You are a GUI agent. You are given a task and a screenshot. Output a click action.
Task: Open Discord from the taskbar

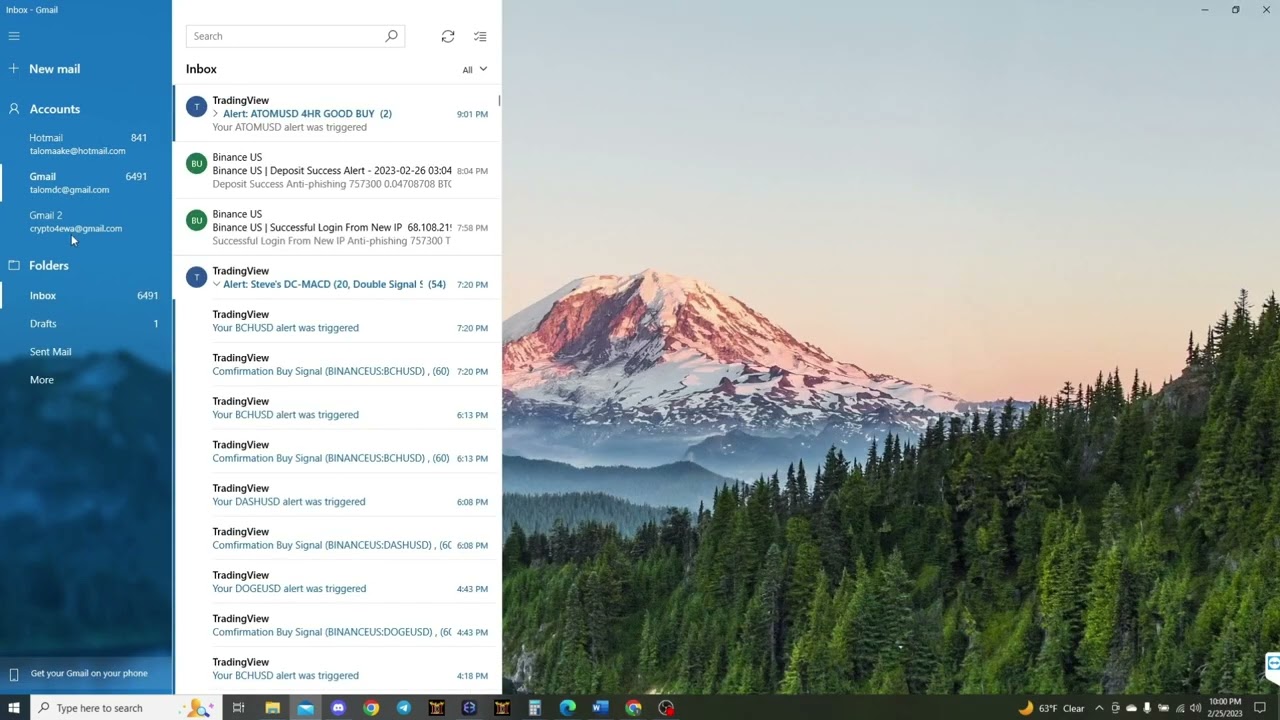pos(338,708)
